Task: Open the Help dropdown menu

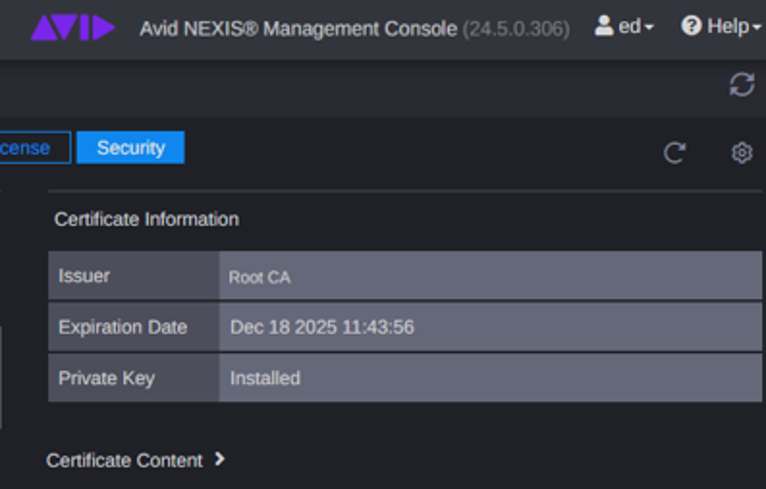Action: coord(721,26)
